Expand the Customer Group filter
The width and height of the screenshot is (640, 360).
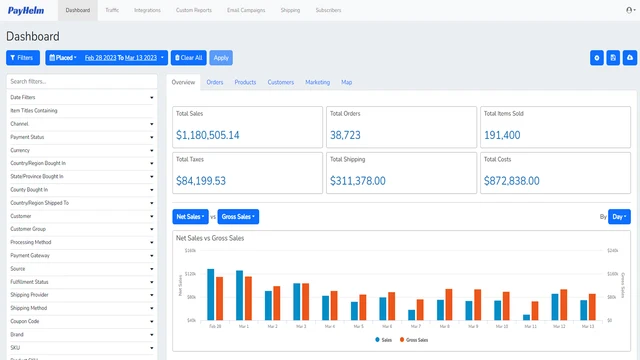click(x=82, y=229)
